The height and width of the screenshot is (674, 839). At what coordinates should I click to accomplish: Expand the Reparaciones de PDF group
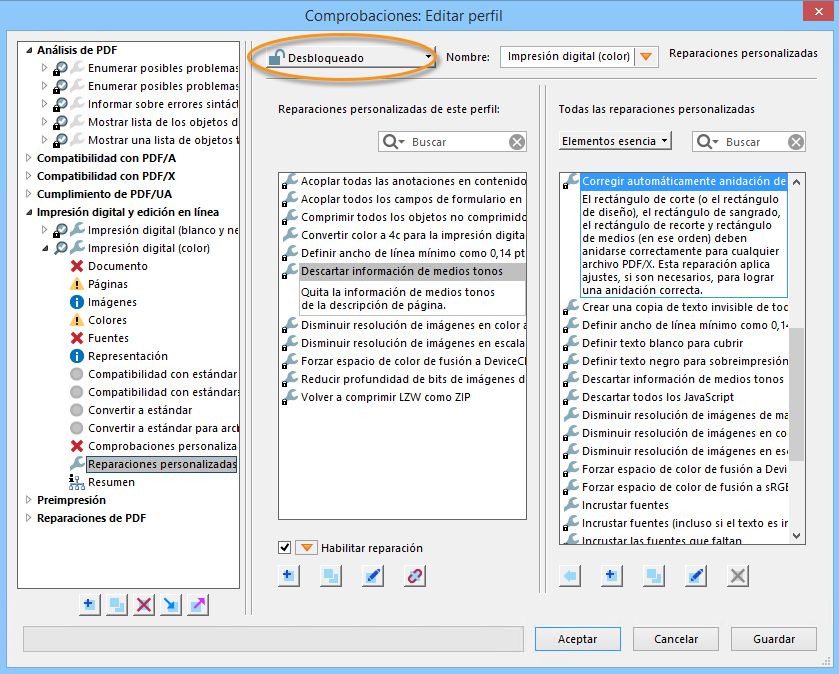pyautogui.click(x=29, y=518)
